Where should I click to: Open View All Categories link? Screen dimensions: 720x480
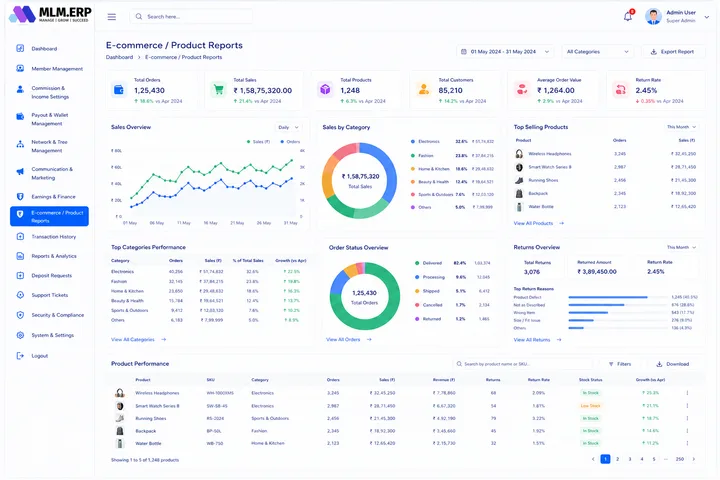tap(139, 339)
